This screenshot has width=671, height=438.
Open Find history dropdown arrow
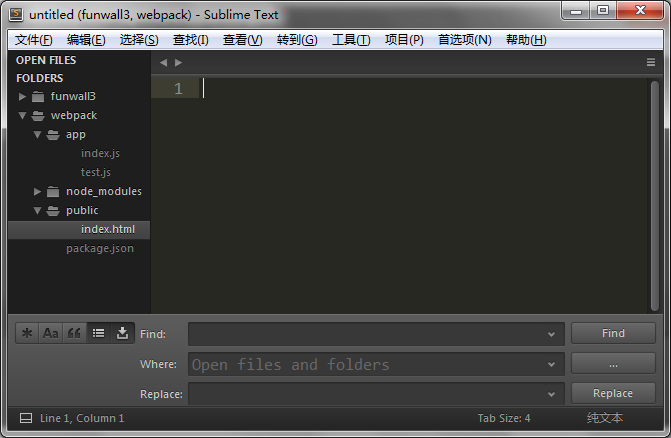pyautogui.click(x=551, y=334)
